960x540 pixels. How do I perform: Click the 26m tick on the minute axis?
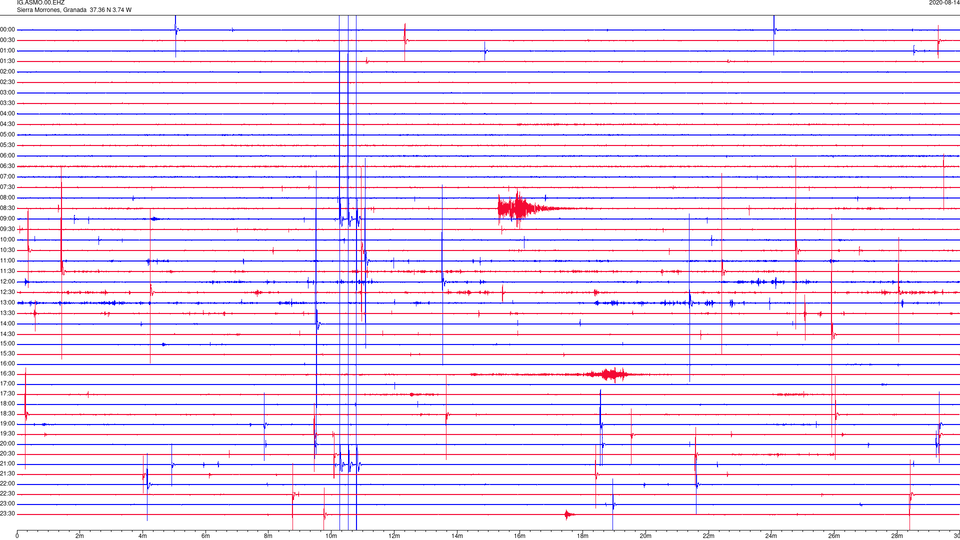coord(834,536)
